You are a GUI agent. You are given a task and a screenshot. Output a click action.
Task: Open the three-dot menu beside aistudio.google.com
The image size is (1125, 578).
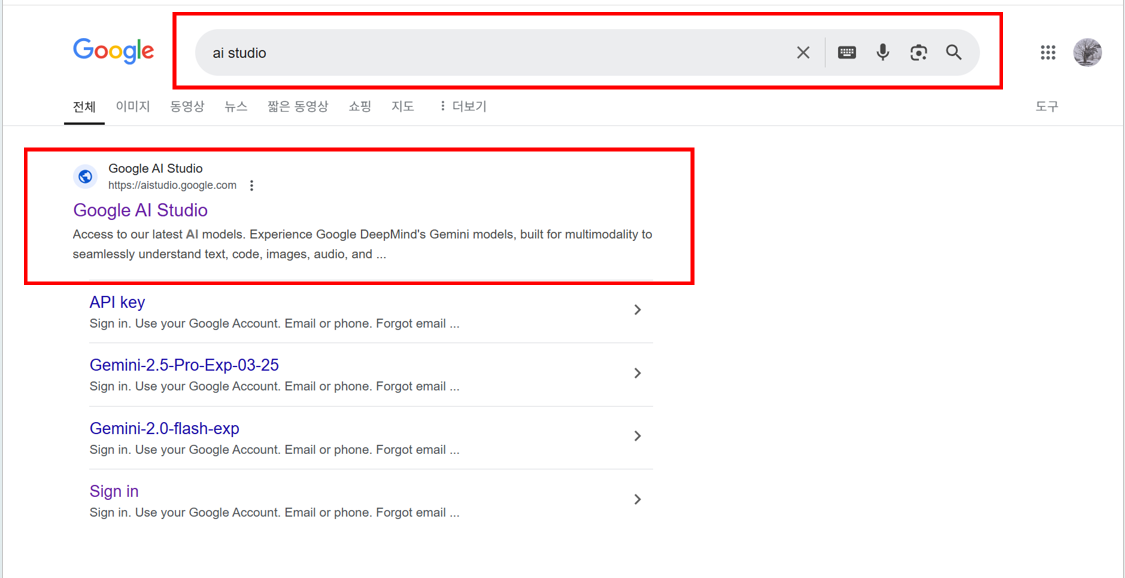point(251,186)
